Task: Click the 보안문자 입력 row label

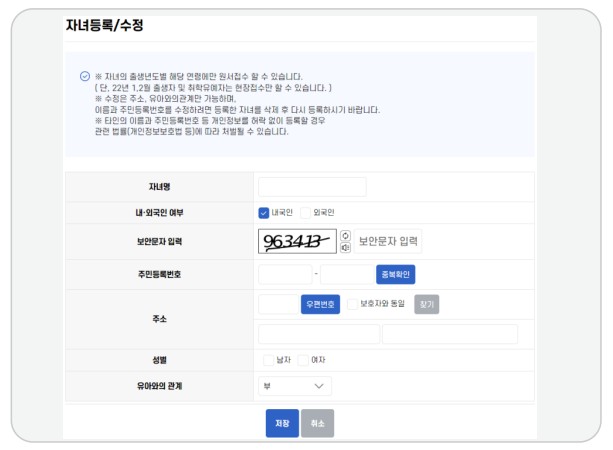Action: tap(160, 241)
